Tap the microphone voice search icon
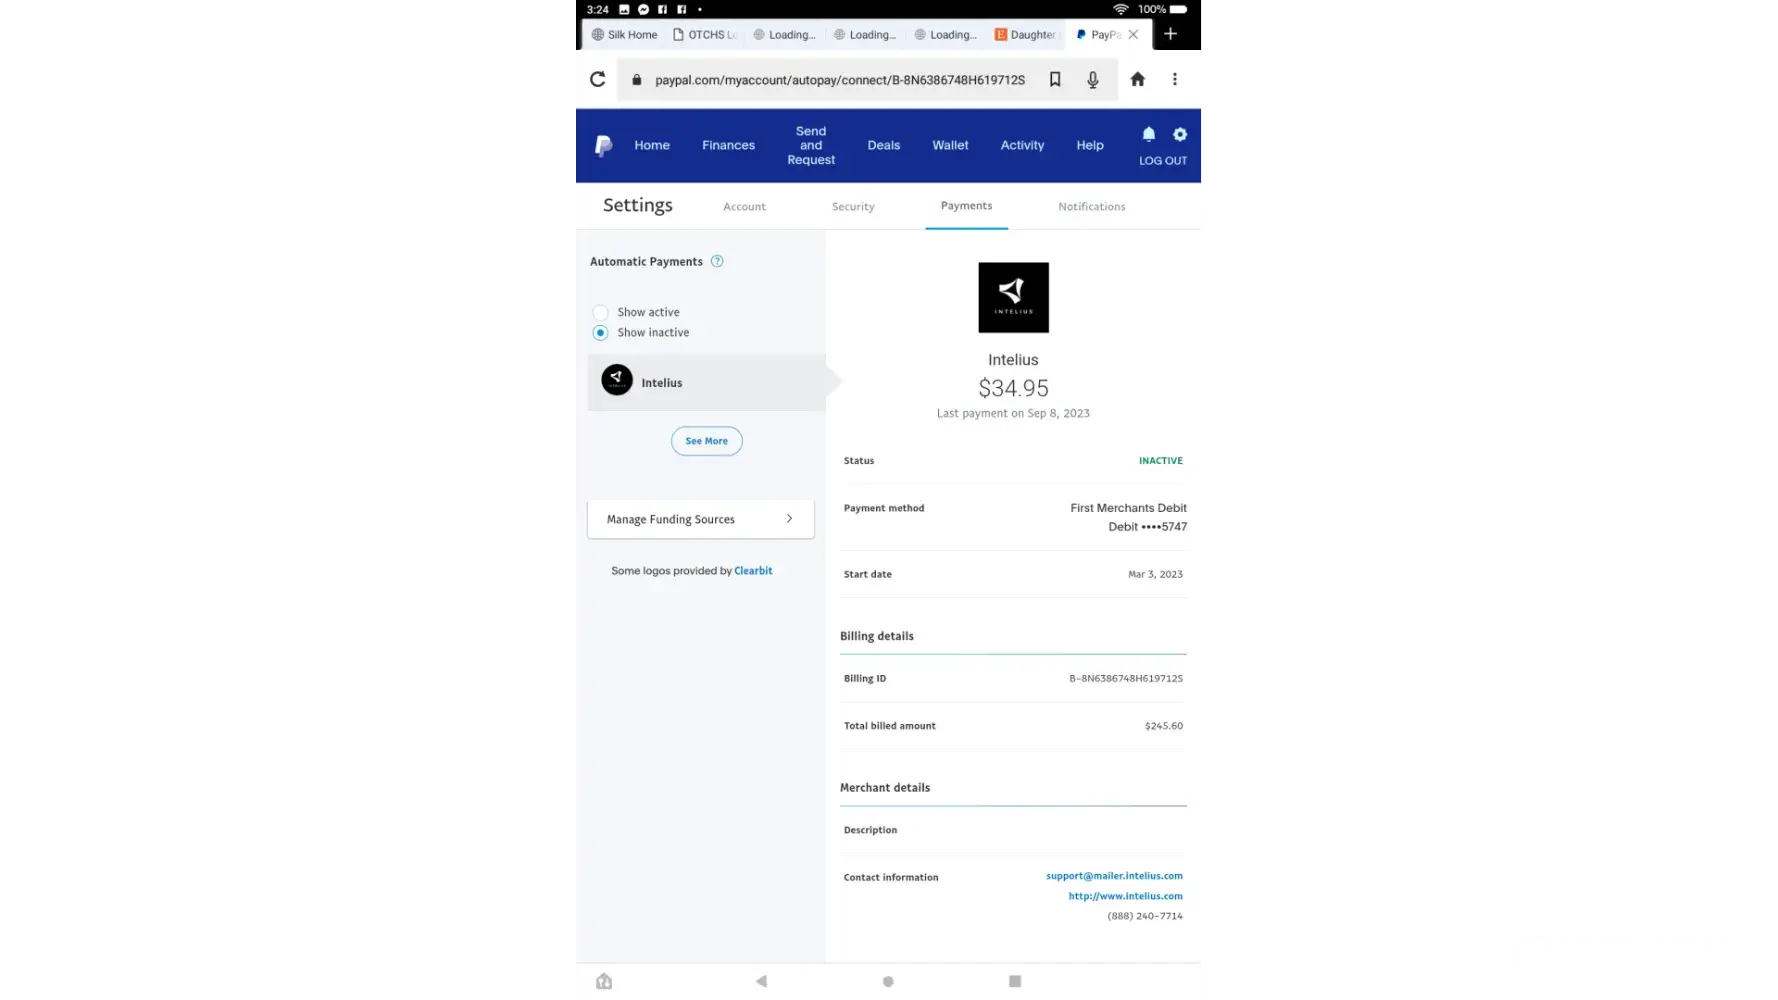Viewport: 1778px width, 1000px height. pyautogui.click(x=1093, y=79)
